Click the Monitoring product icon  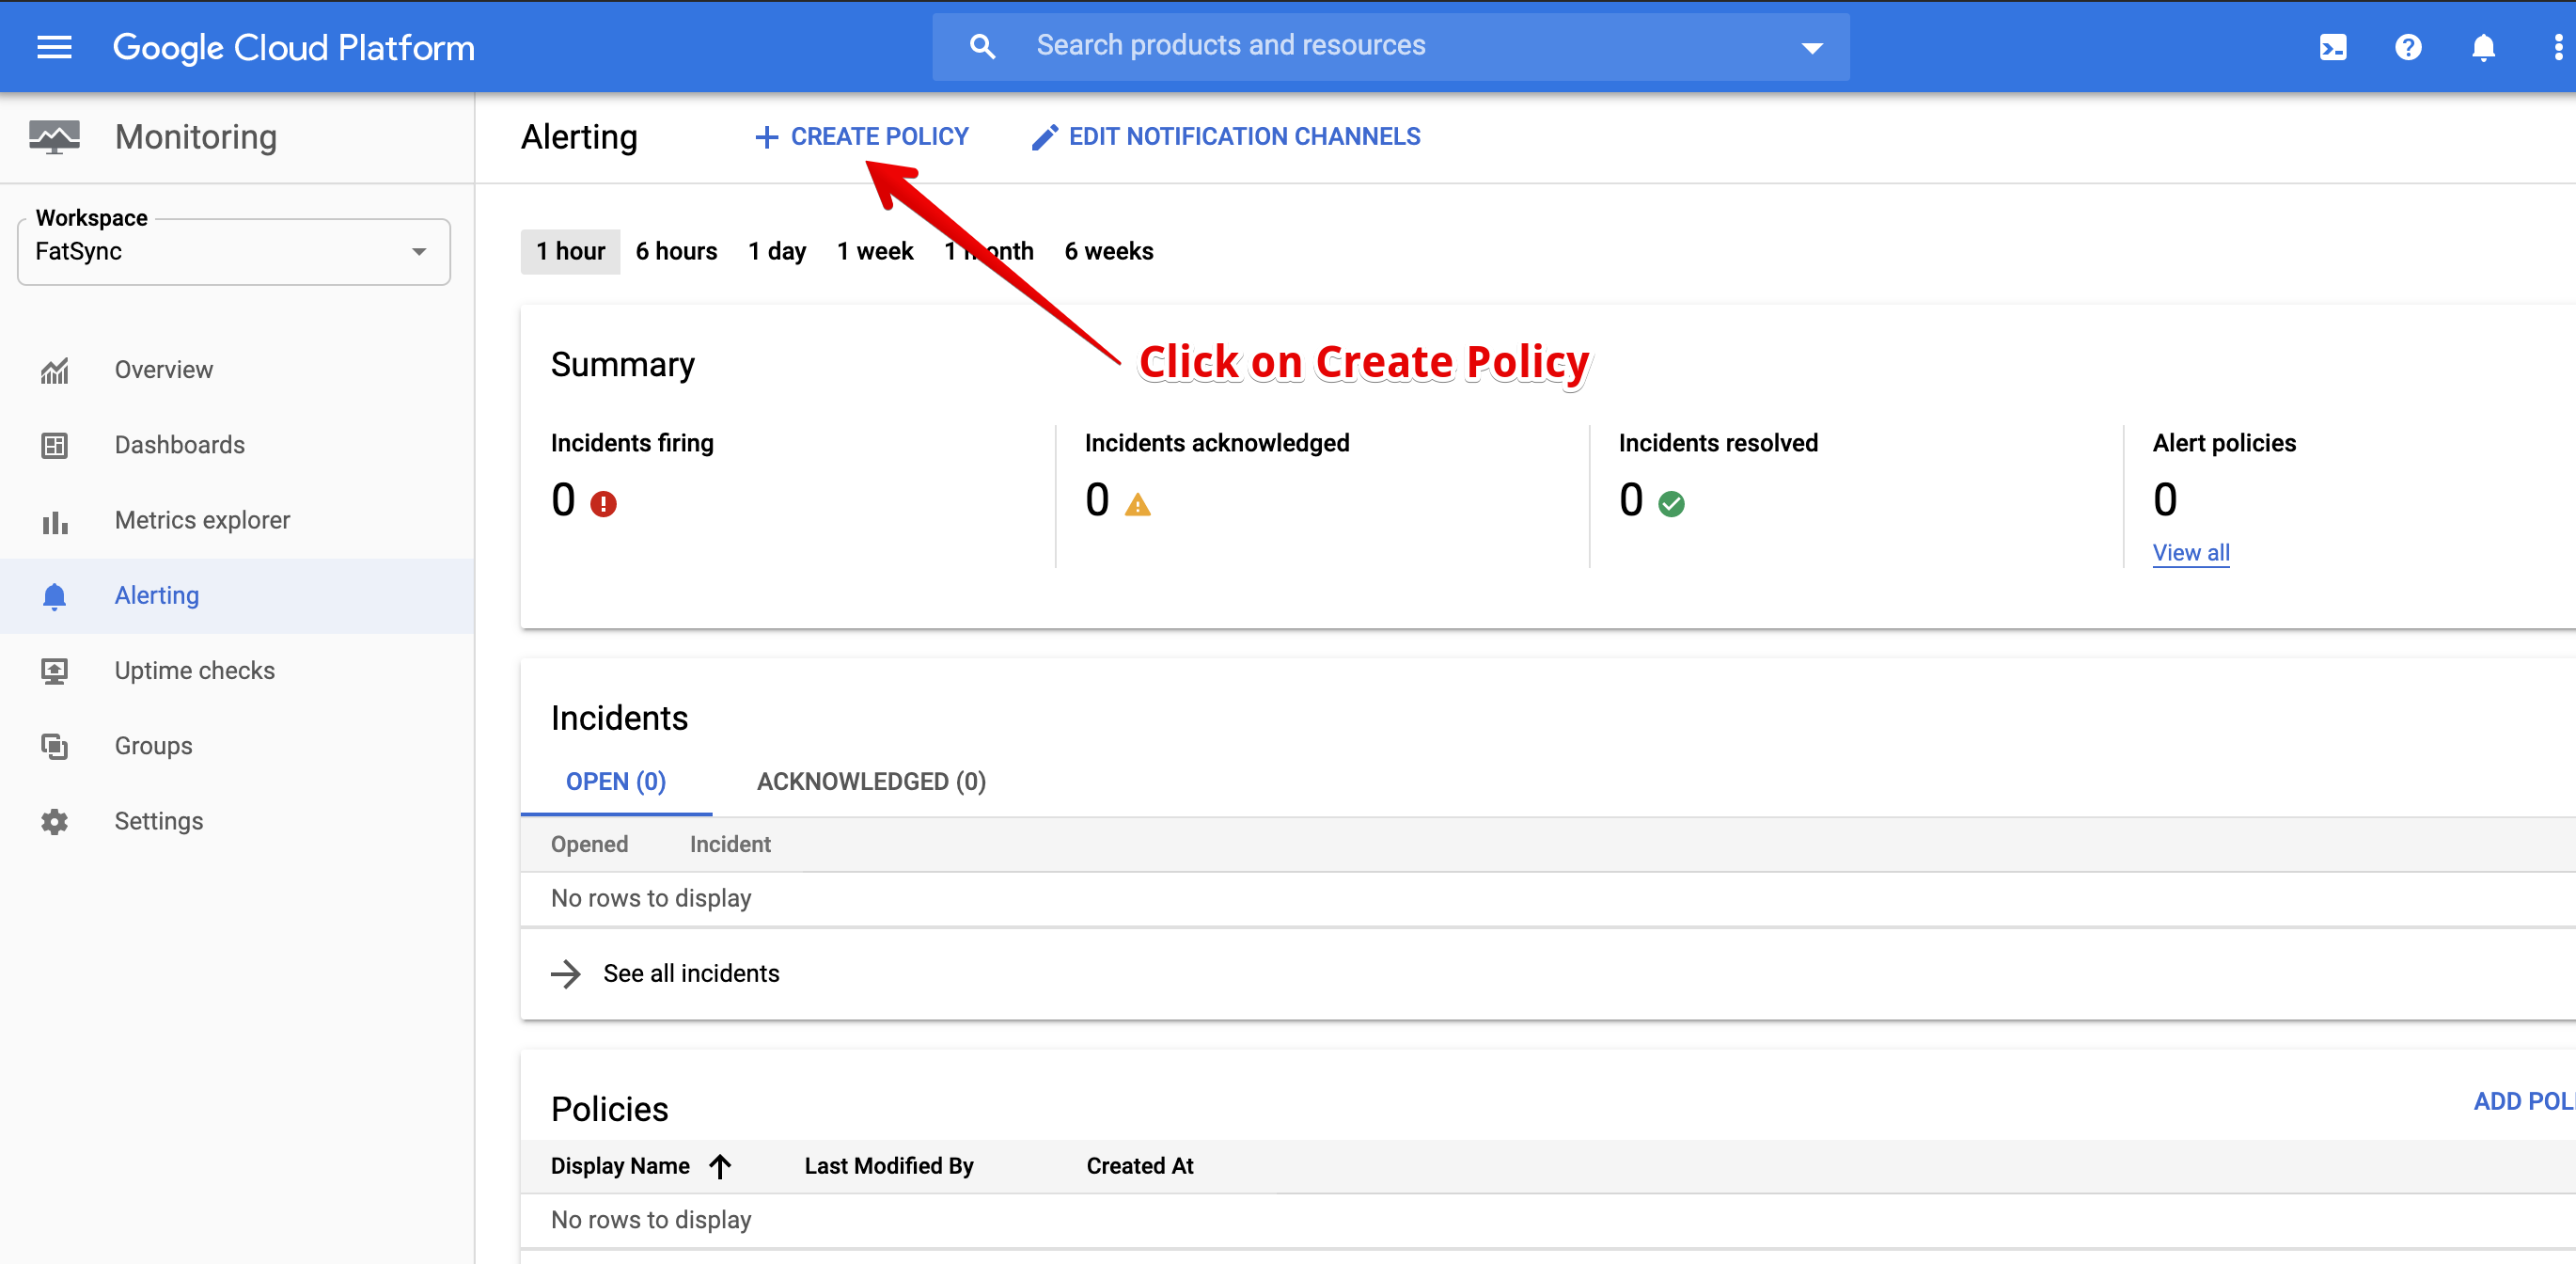(x=54, y=137)
